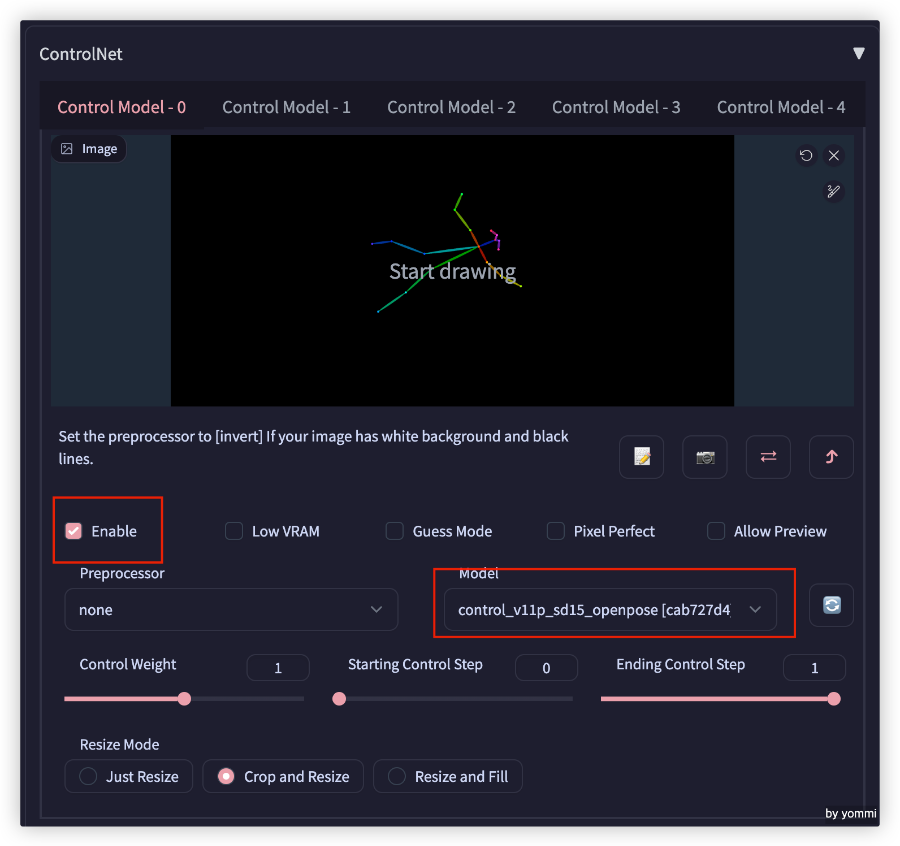Viewport: 900px width, 846px height.
Task: Refresh the model list with the refresh icon
Action: 832,605
